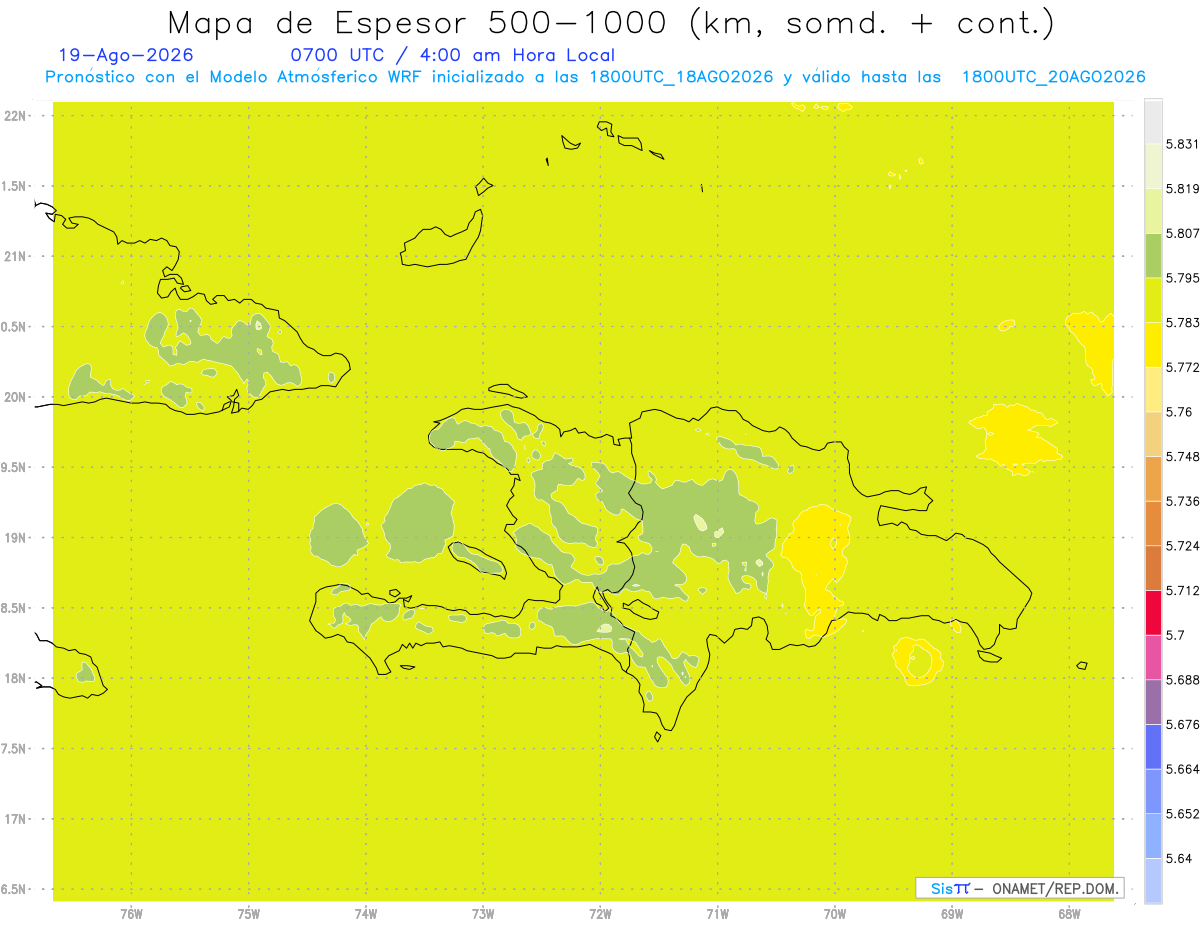Click the legend value 5.748
The height and width of the screenshot is (927, 1200).
pyautogui.click(x=1182, y=457)
